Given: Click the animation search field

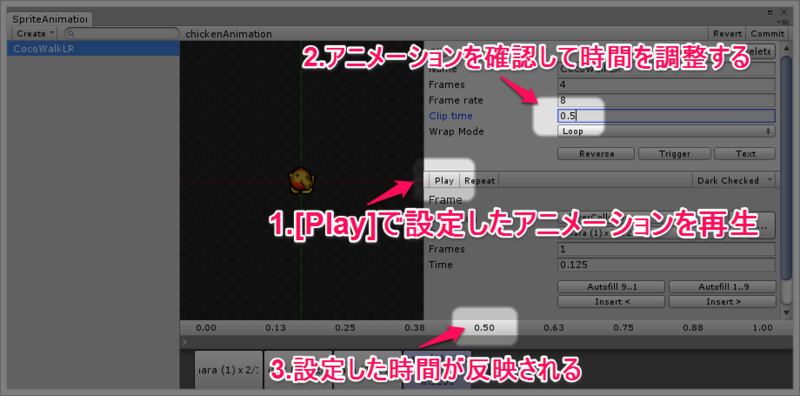Looking at the screenshot, I should click(122, 34).
